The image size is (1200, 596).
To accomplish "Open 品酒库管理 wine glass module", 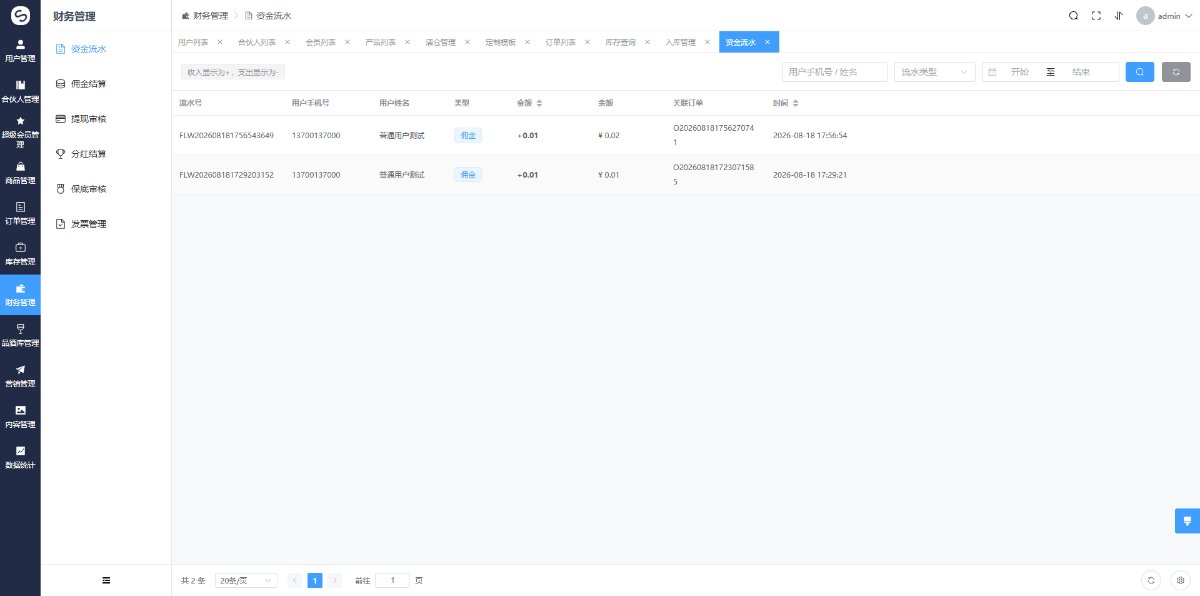I will coord(20,335).
